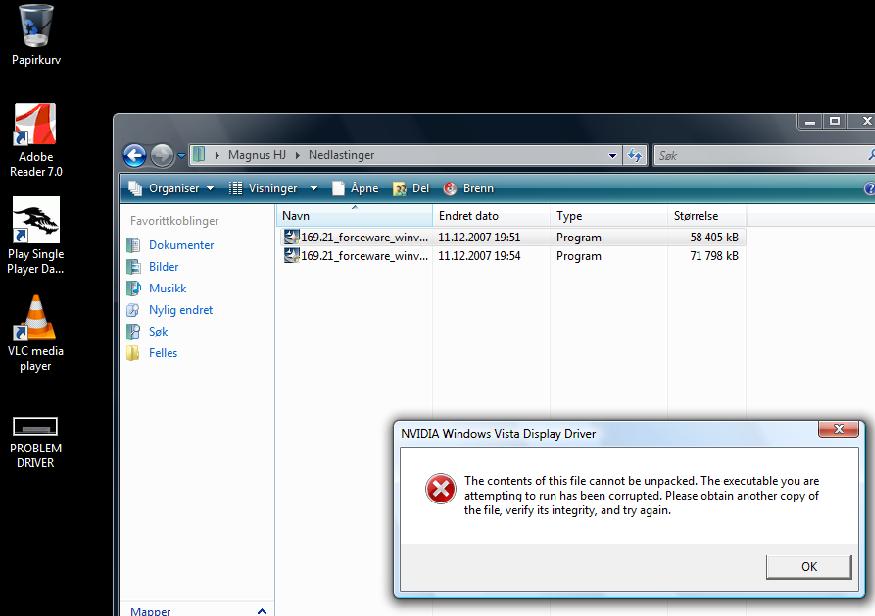
Task: Open the Søk favorite link in sidebar
Action: 158,331
